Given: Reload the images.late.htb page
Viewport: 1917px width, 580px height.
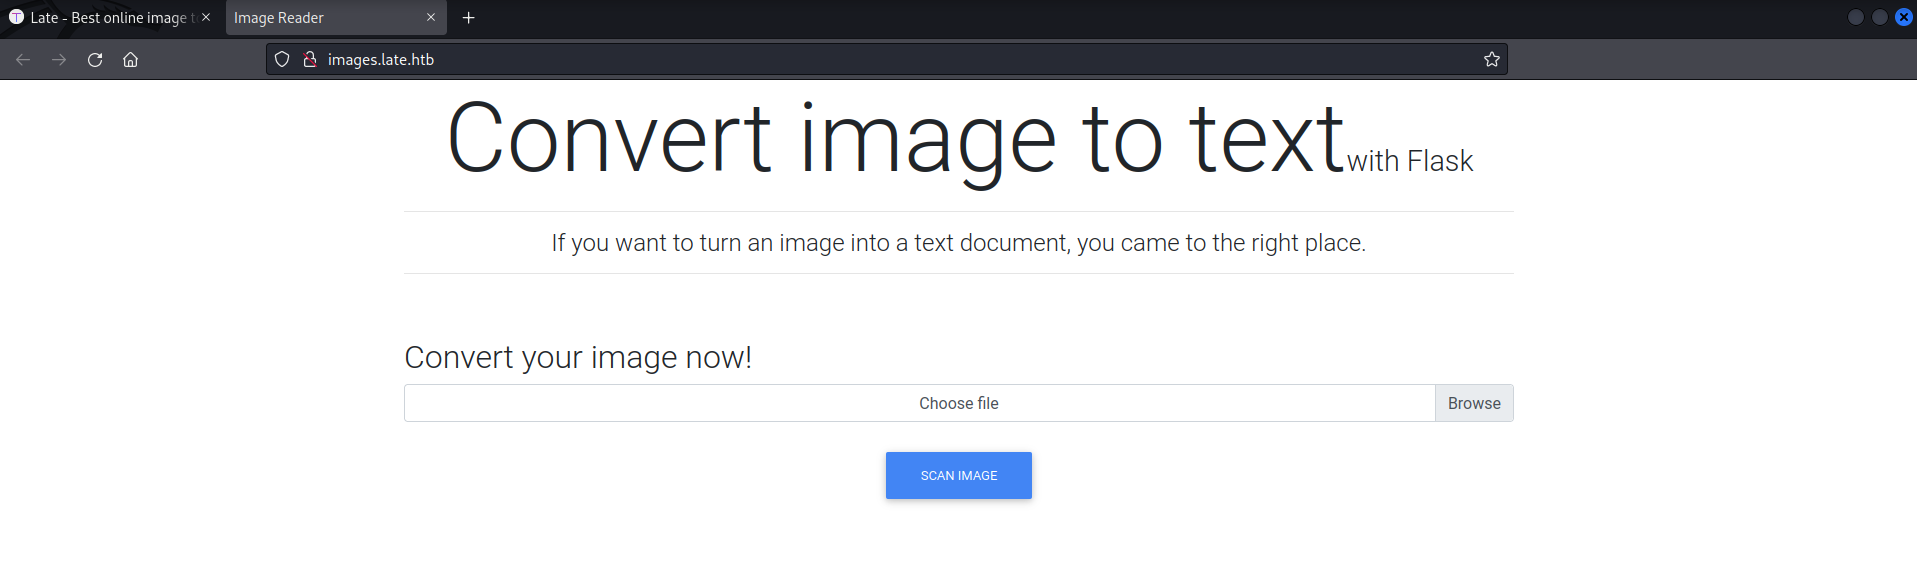Looking at the screenshot, I should point(95,60).
